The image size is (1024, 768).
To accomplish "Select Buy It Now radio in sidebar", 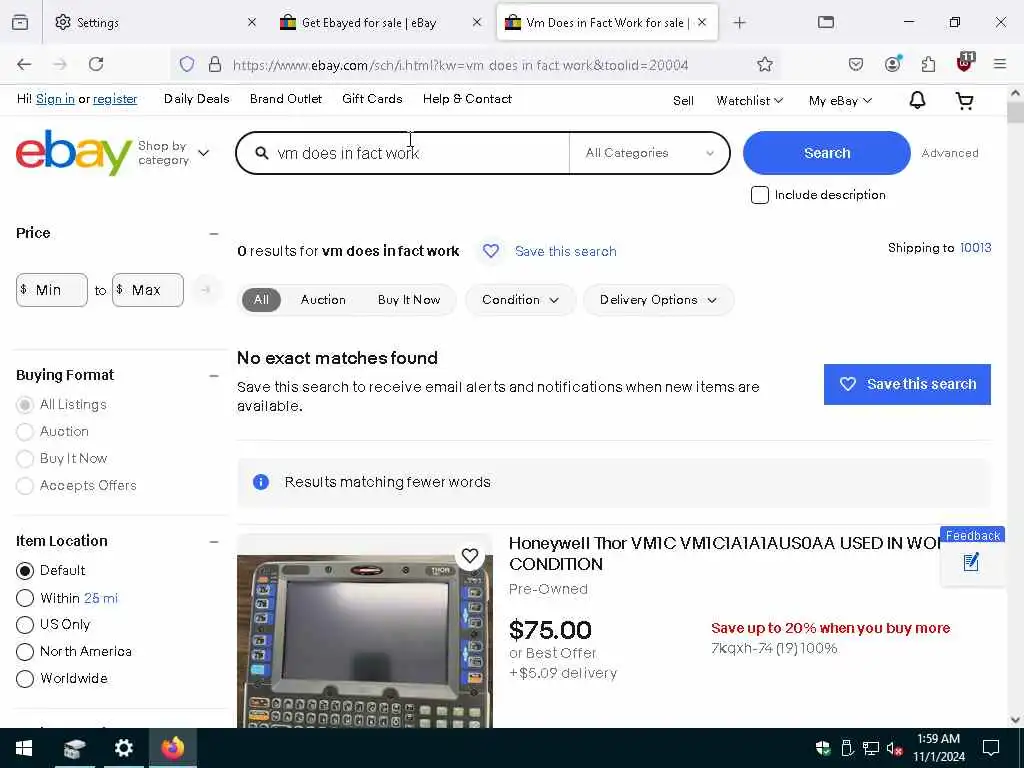I will coord(25,458).
